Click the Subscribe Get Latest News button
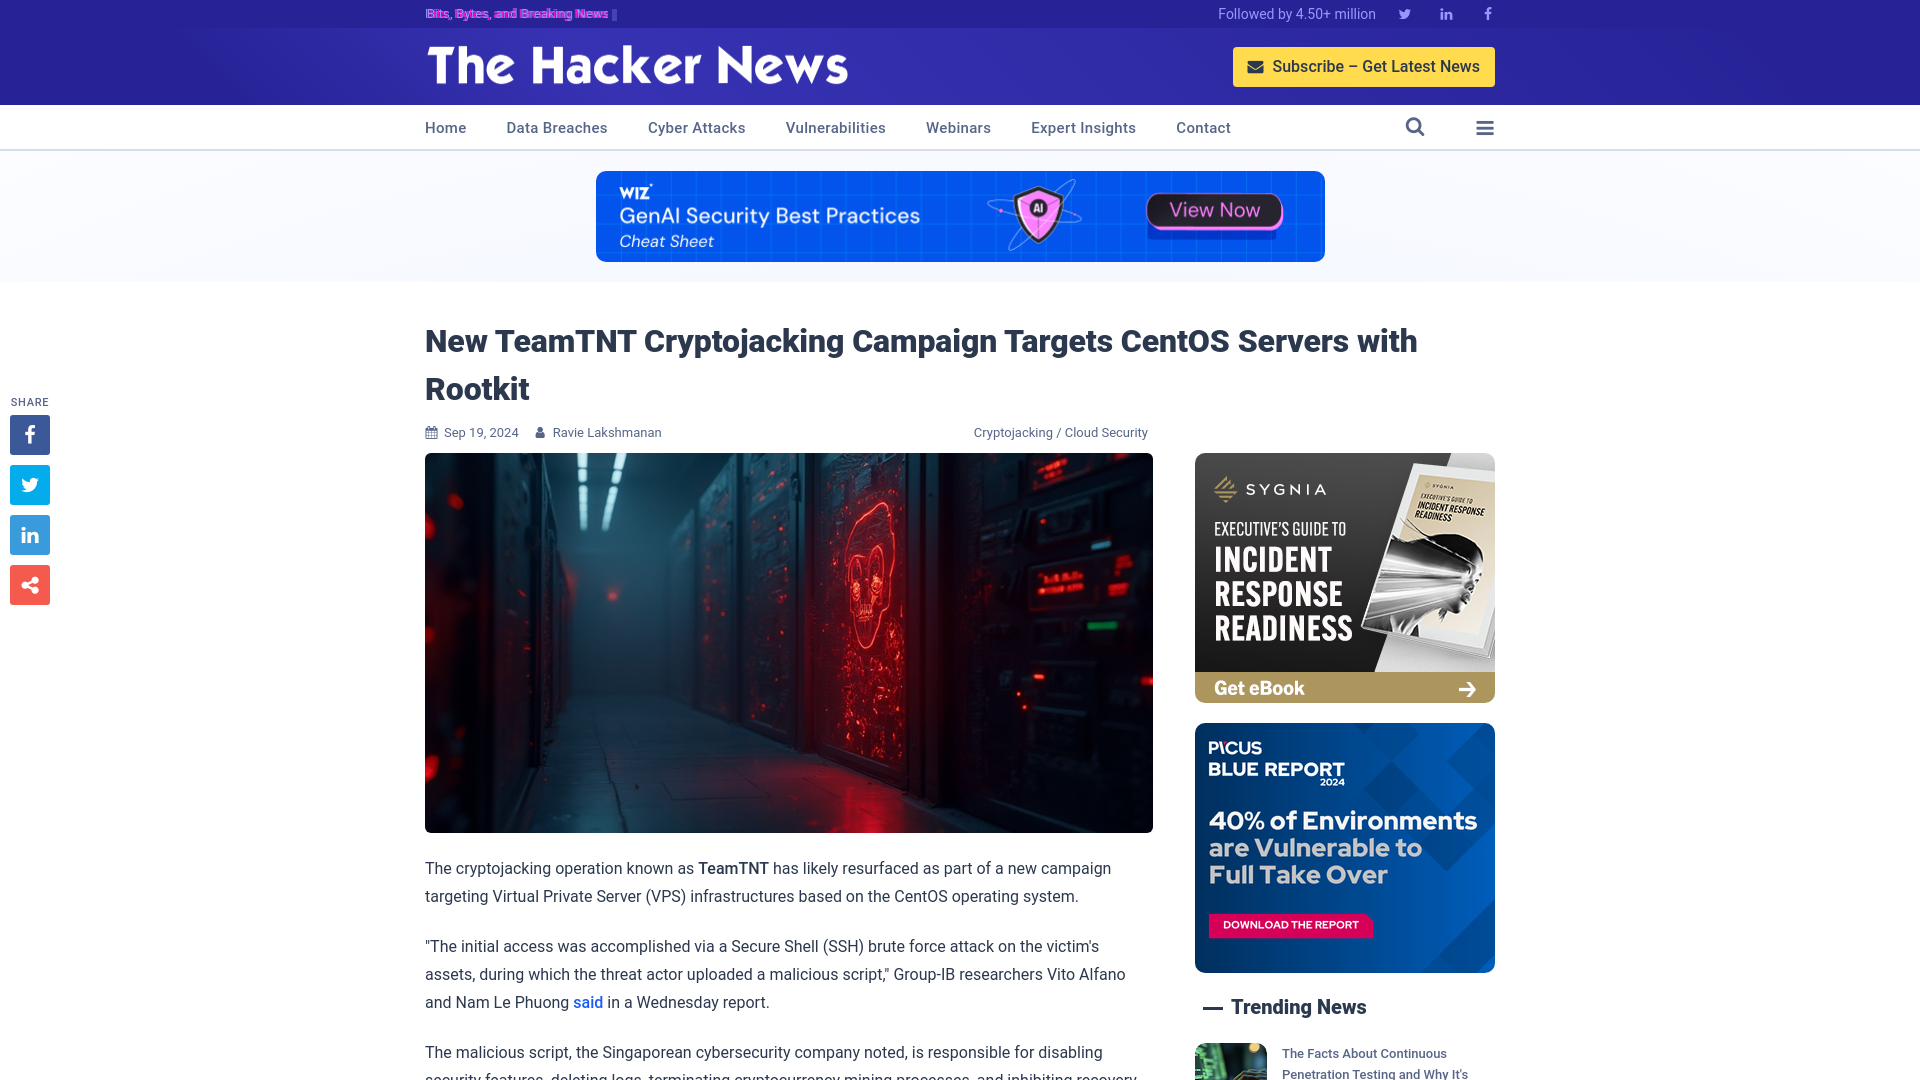1920x1080 pixels. [x=1364, y=66]
